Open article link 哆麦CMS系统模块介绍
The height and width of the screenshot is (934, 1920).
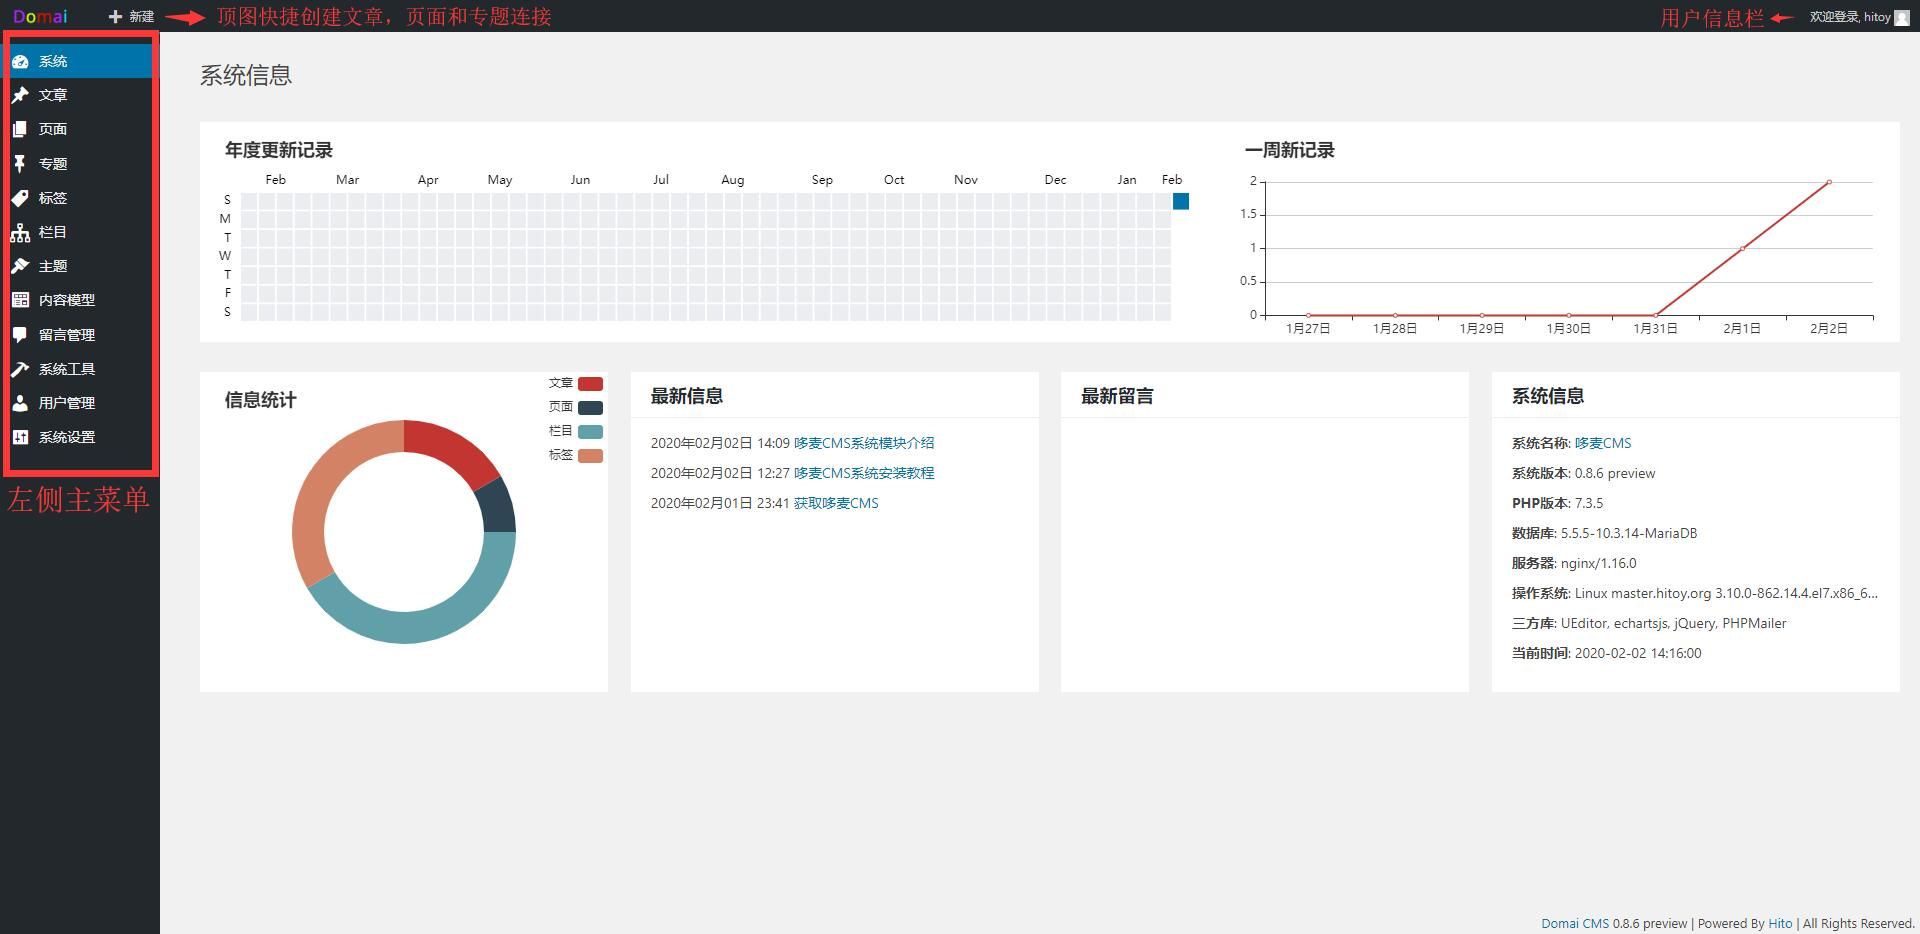point(864,443)
